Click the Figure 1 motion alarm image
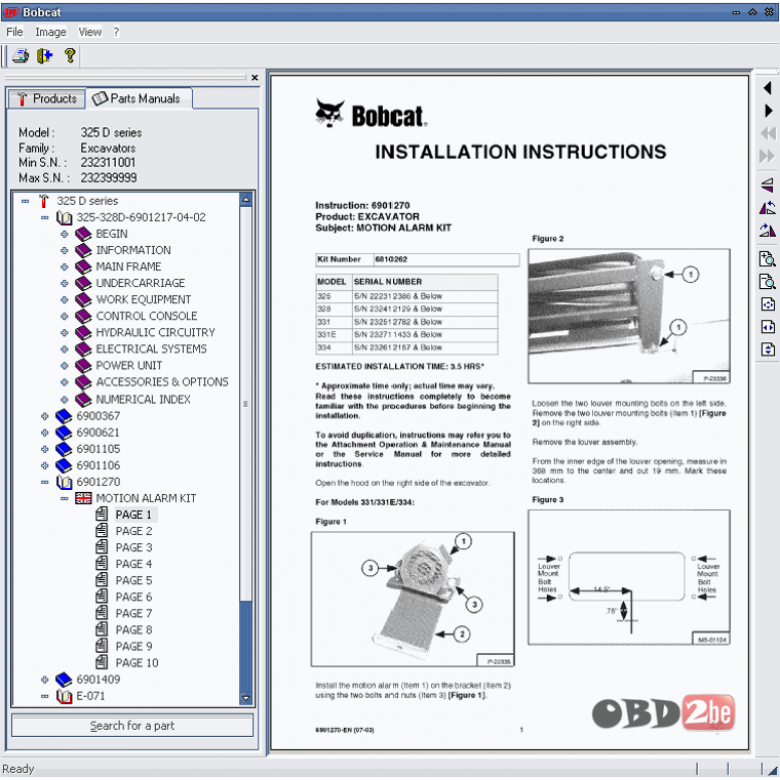The width and height of the screenshot is (780, 780). (413, 599)
